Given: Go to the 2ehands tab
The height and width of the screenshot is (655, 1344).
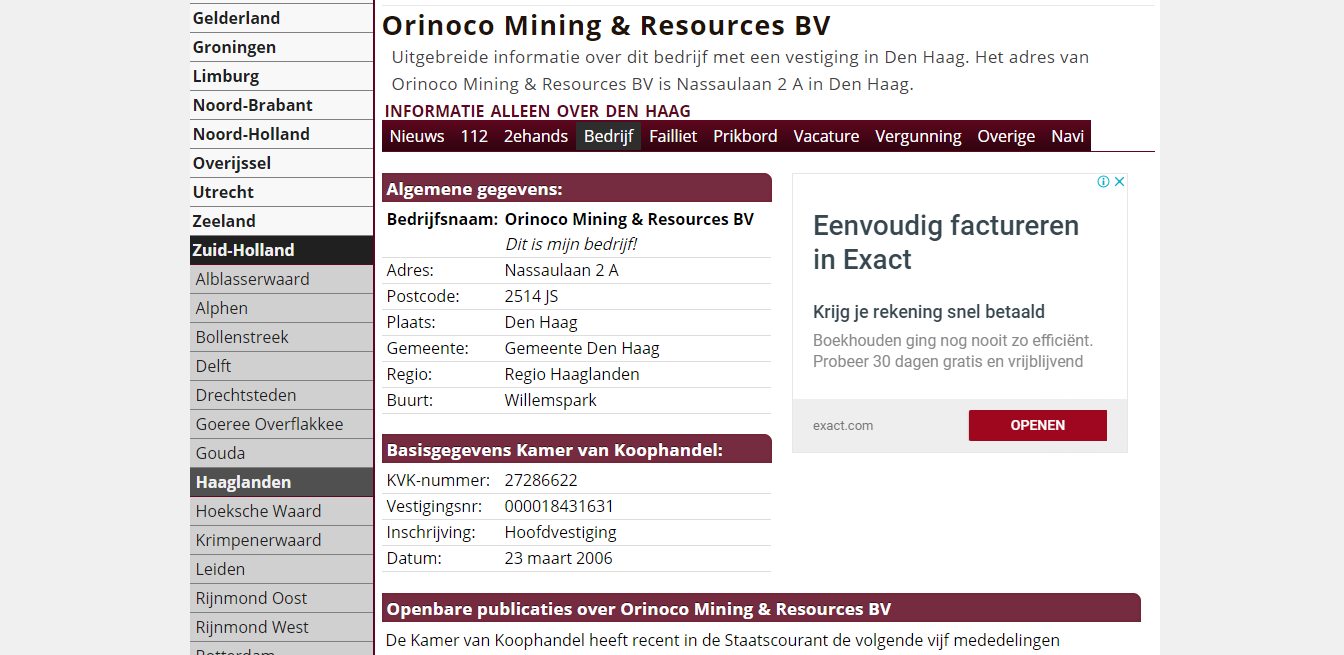Looking at the screenshot, I should [536, 136].
